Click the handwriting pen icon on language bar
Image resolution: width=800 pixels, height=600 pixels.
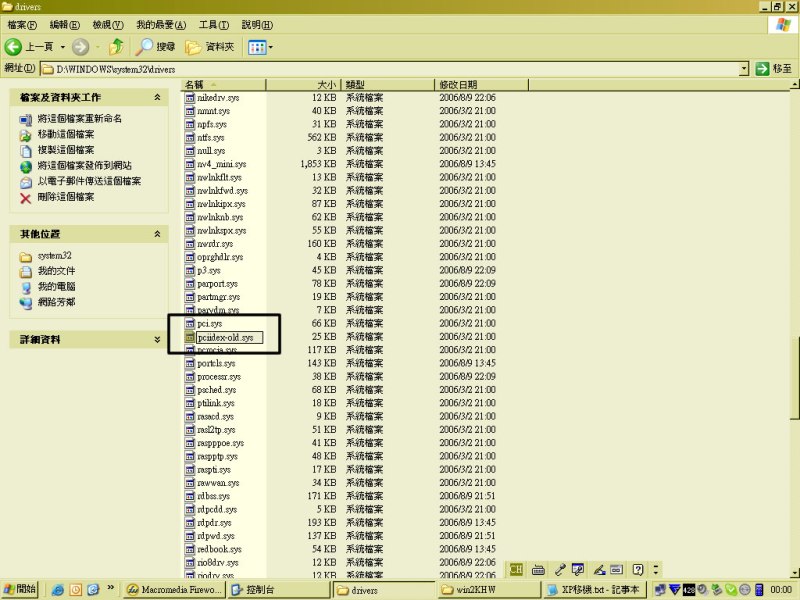(599, 569)
